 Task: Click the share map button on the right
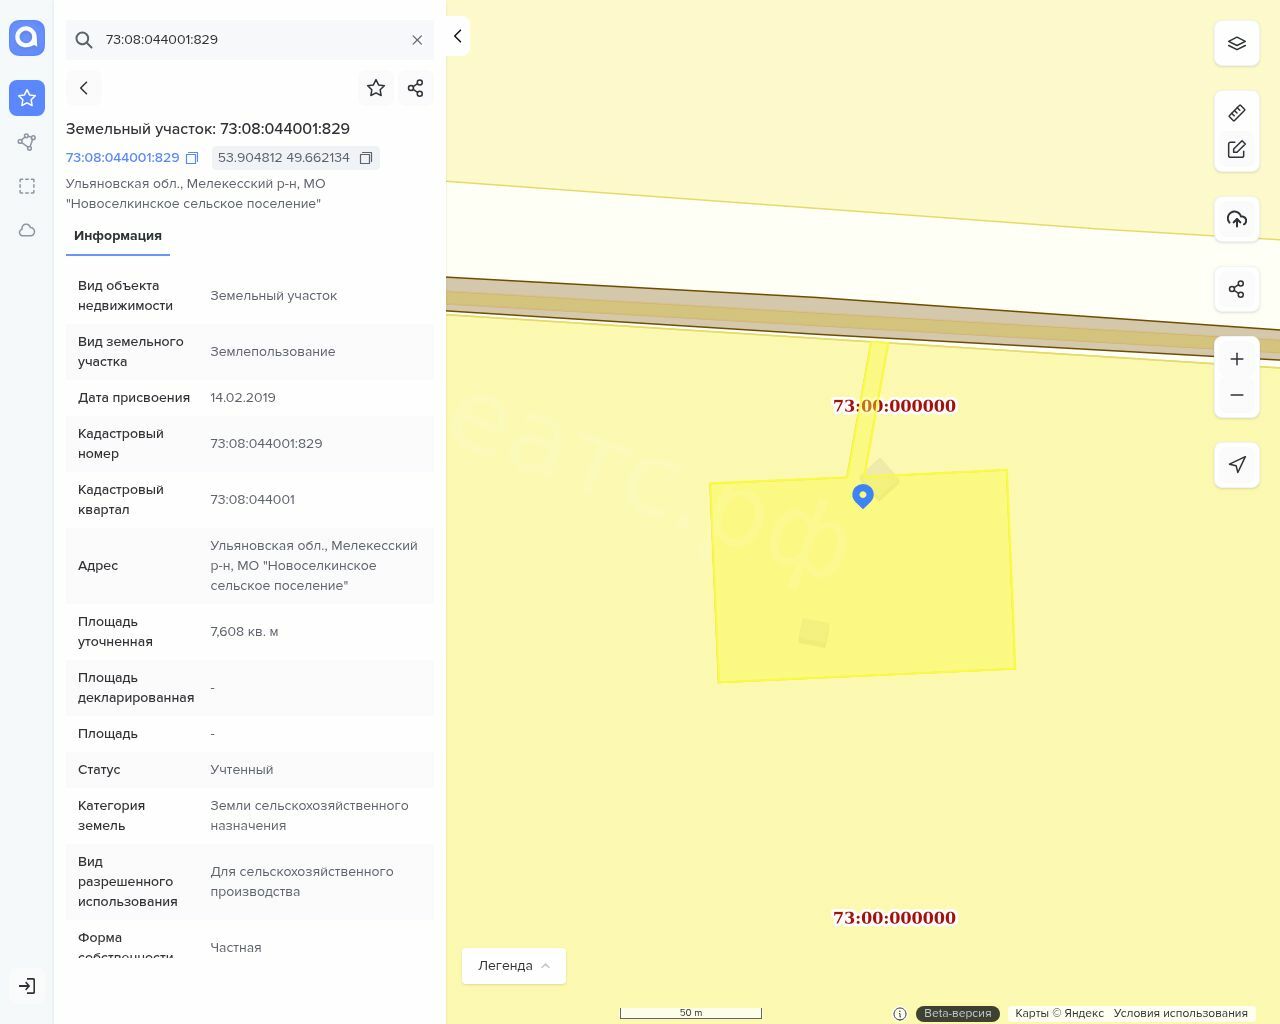1236,289
